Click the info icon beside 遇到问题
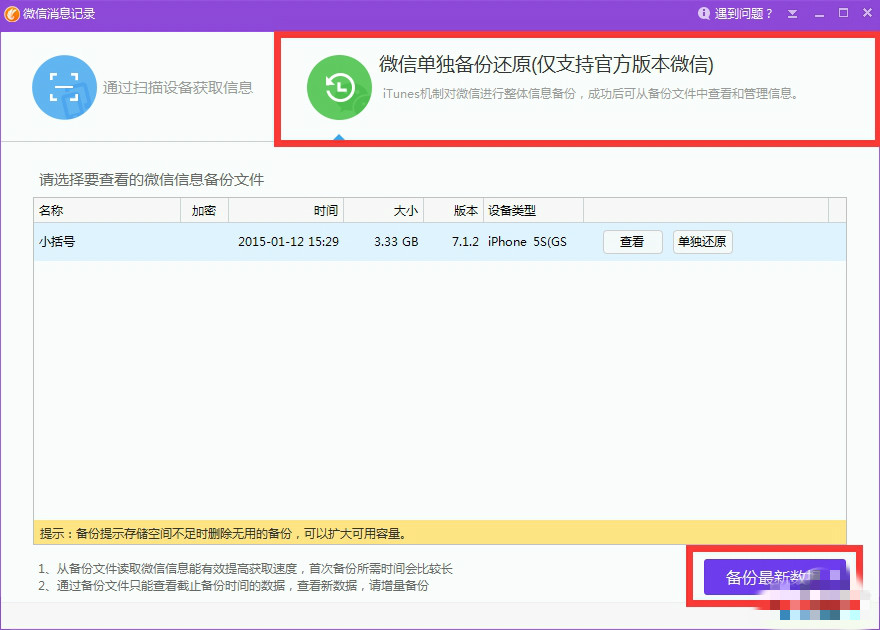Screen dimensions: 880x630 point(704,12)
